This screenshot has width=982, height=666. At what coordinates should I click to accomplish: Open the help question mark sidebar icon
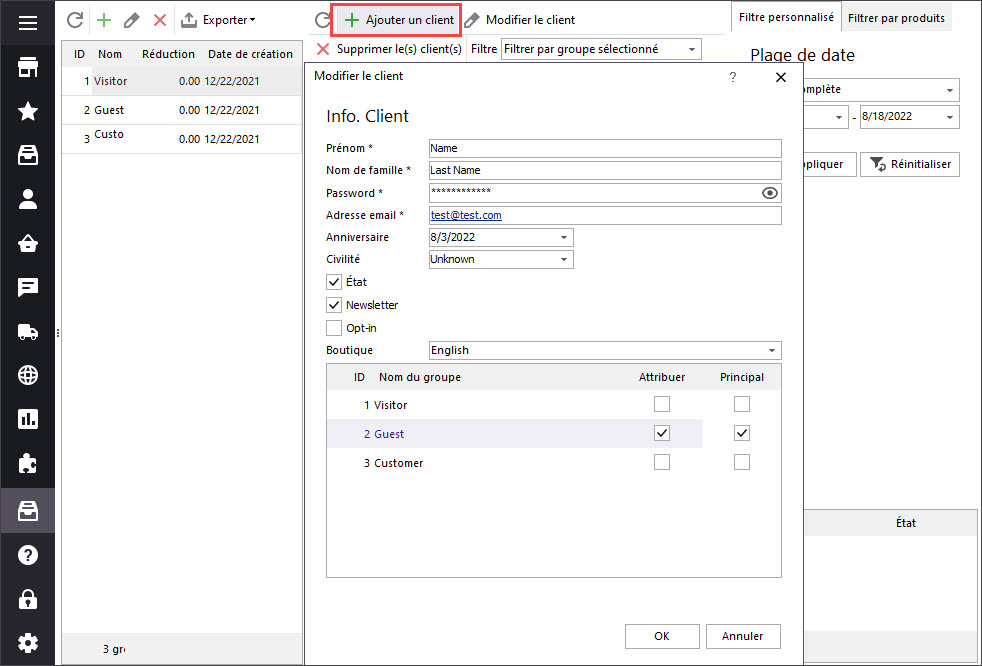(28, 555)
